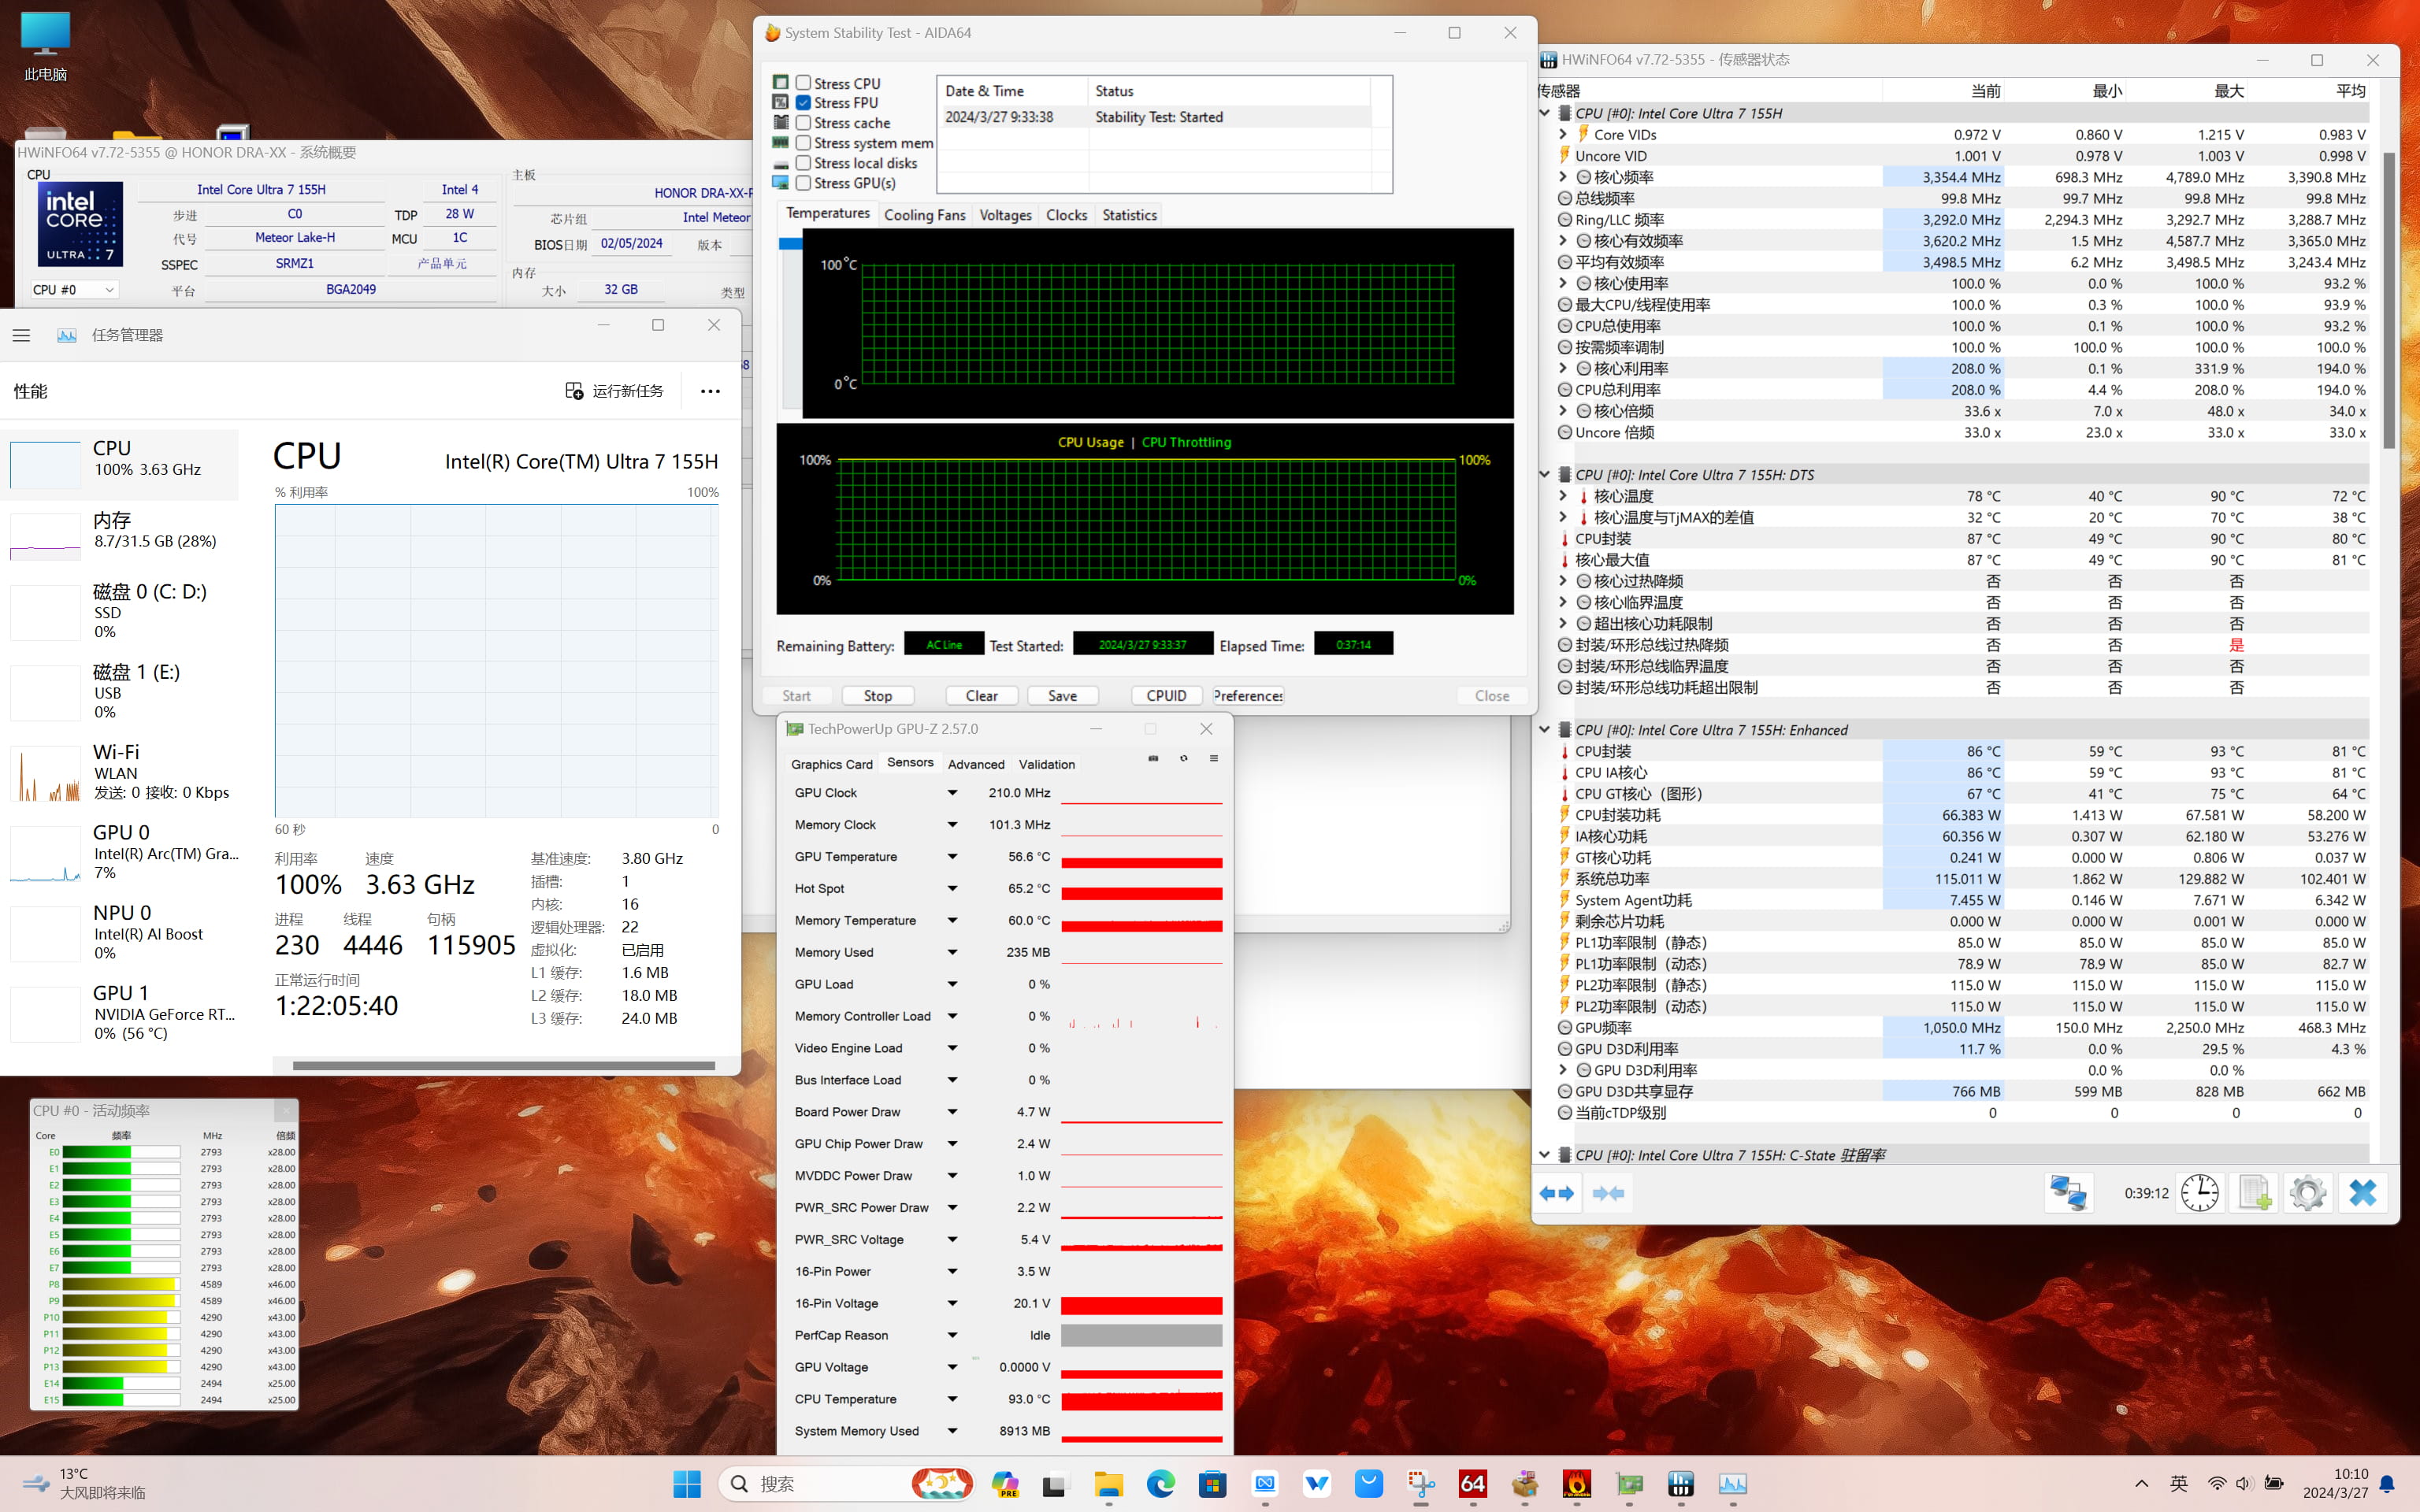The height and width of the screenshot is (1512, 2420).
Task: Open Snipping Tool taskbar icon
Action: pos(1421,1483)
